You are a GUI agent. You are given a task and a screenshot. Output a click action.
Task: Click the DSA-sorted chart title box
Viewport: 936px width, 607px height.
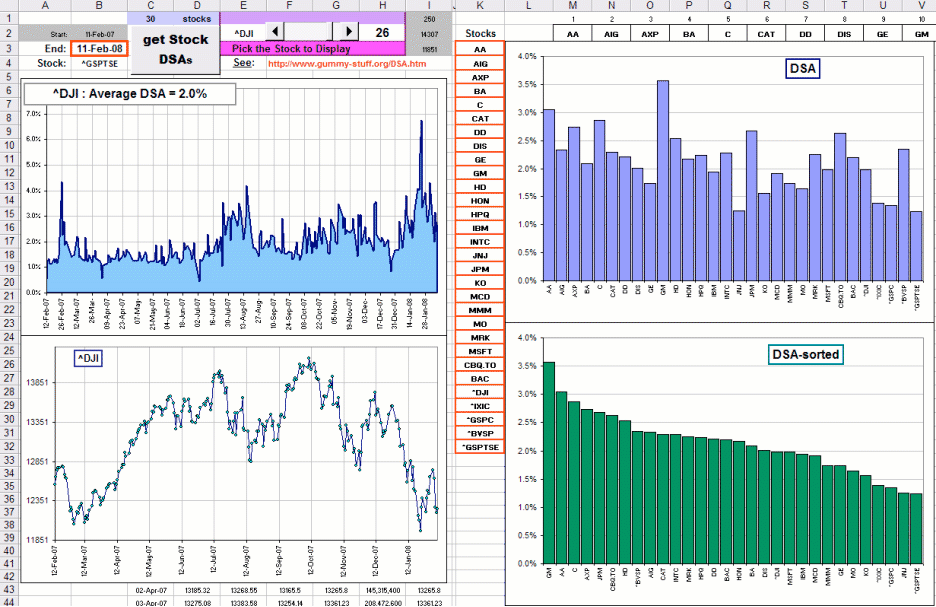coord(806,355)
